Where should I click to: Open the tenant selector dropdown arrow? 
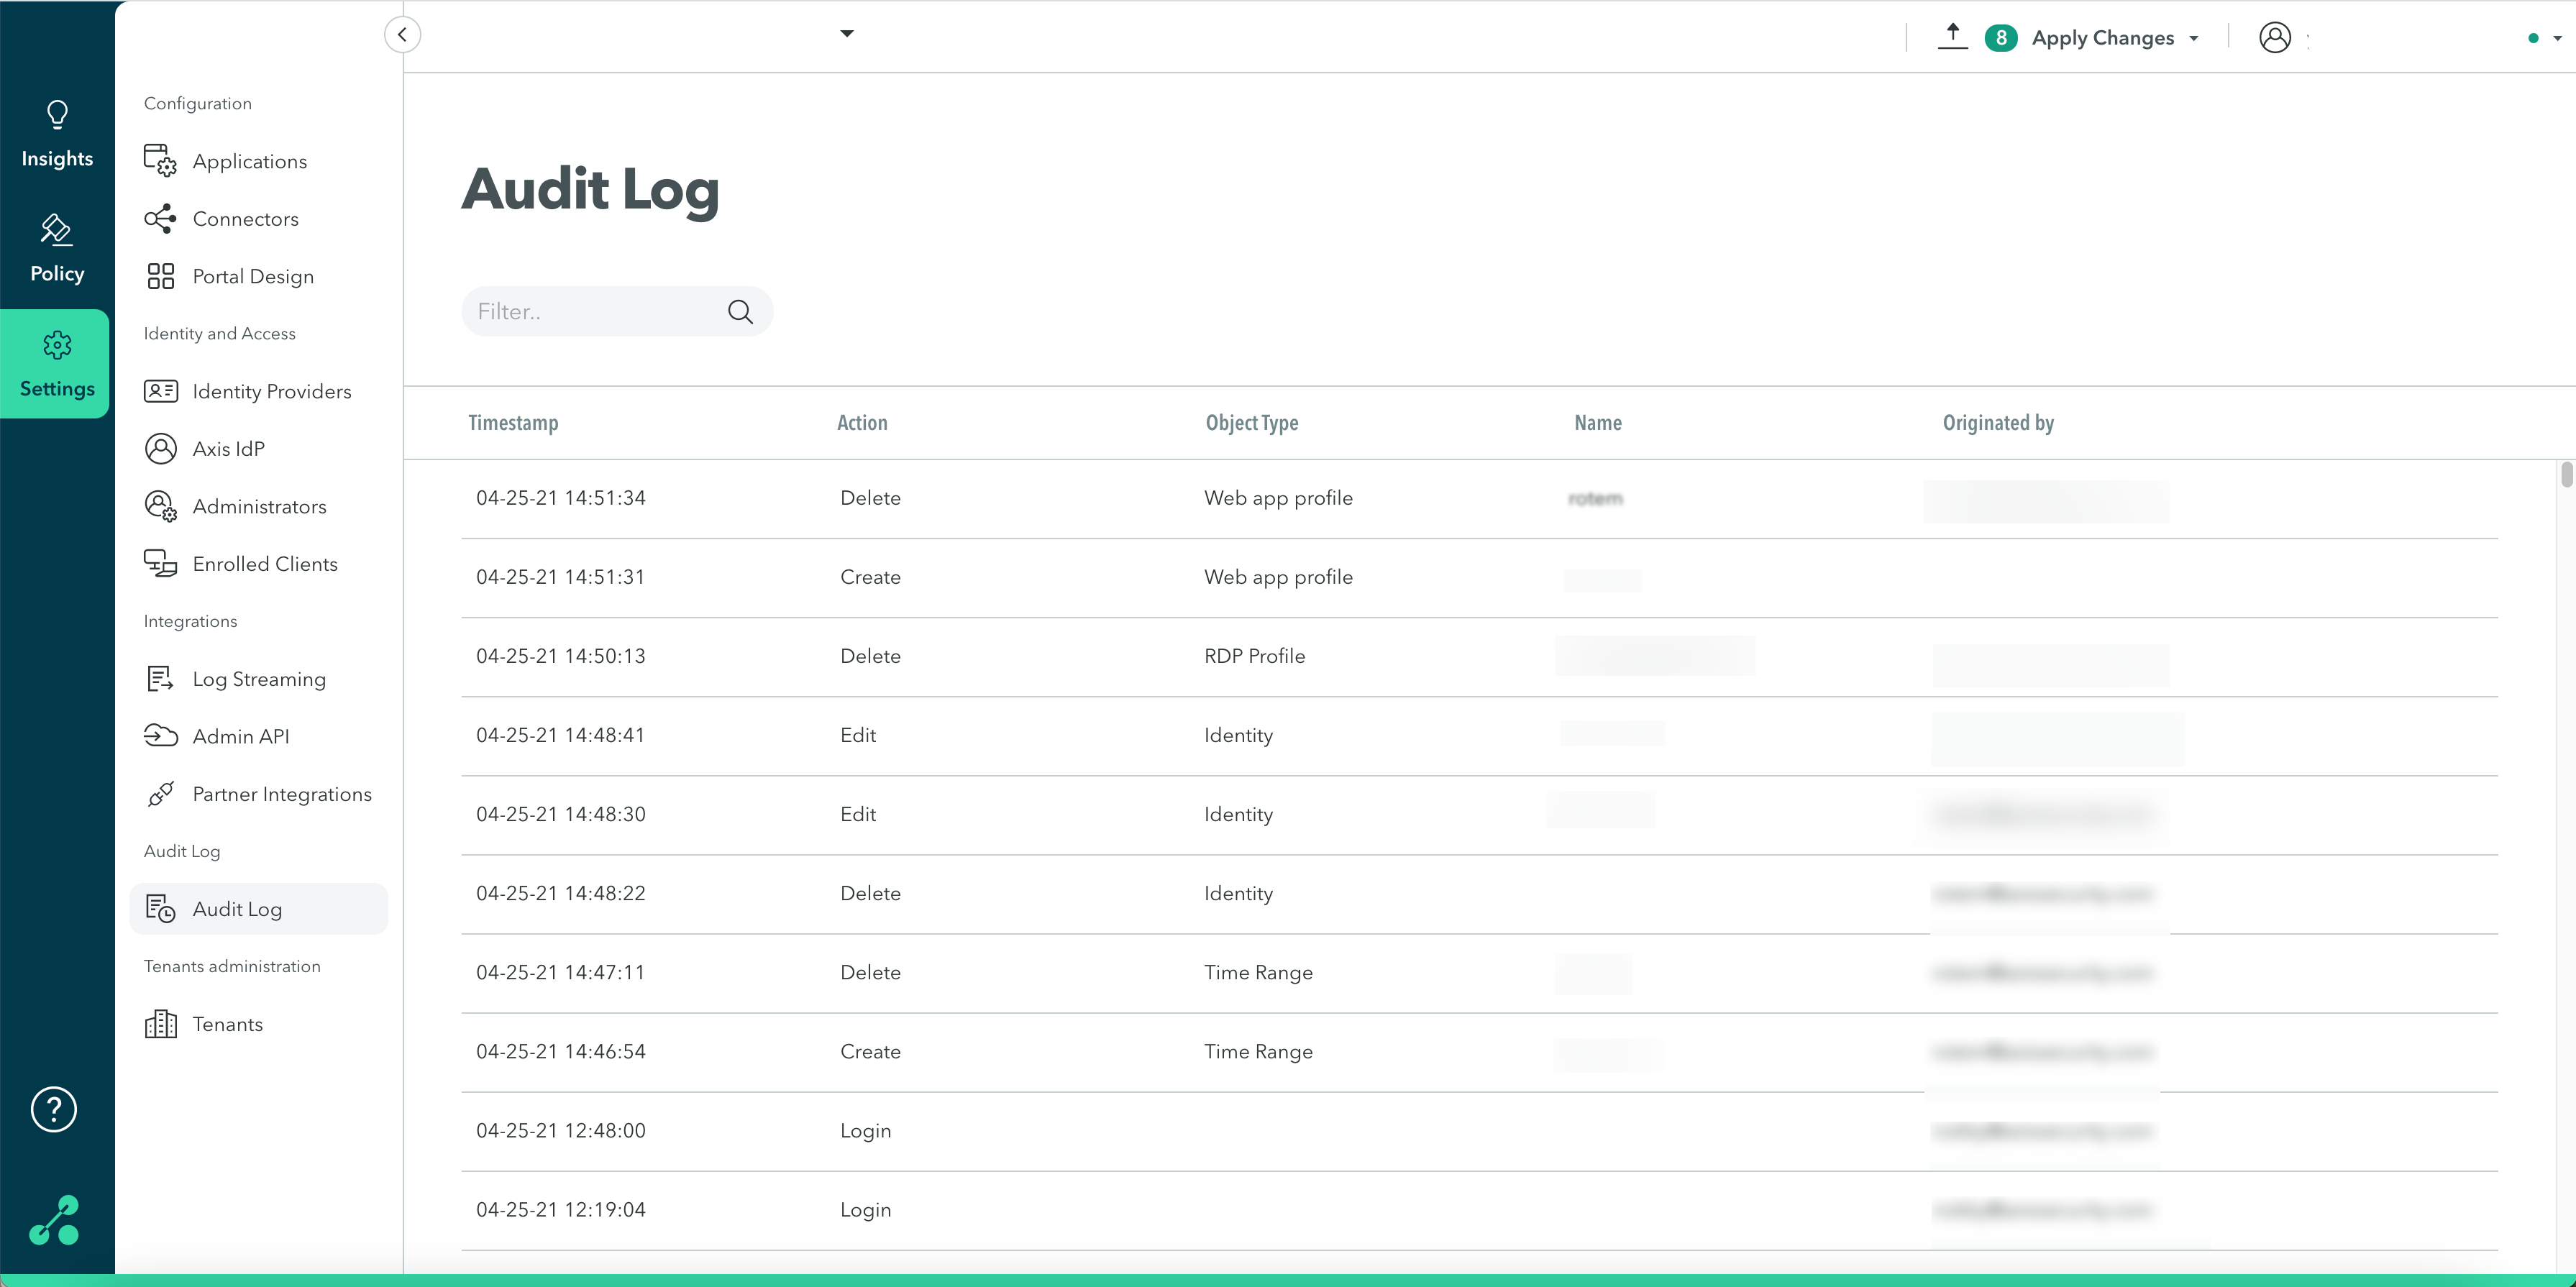click(x=847, y=34)
